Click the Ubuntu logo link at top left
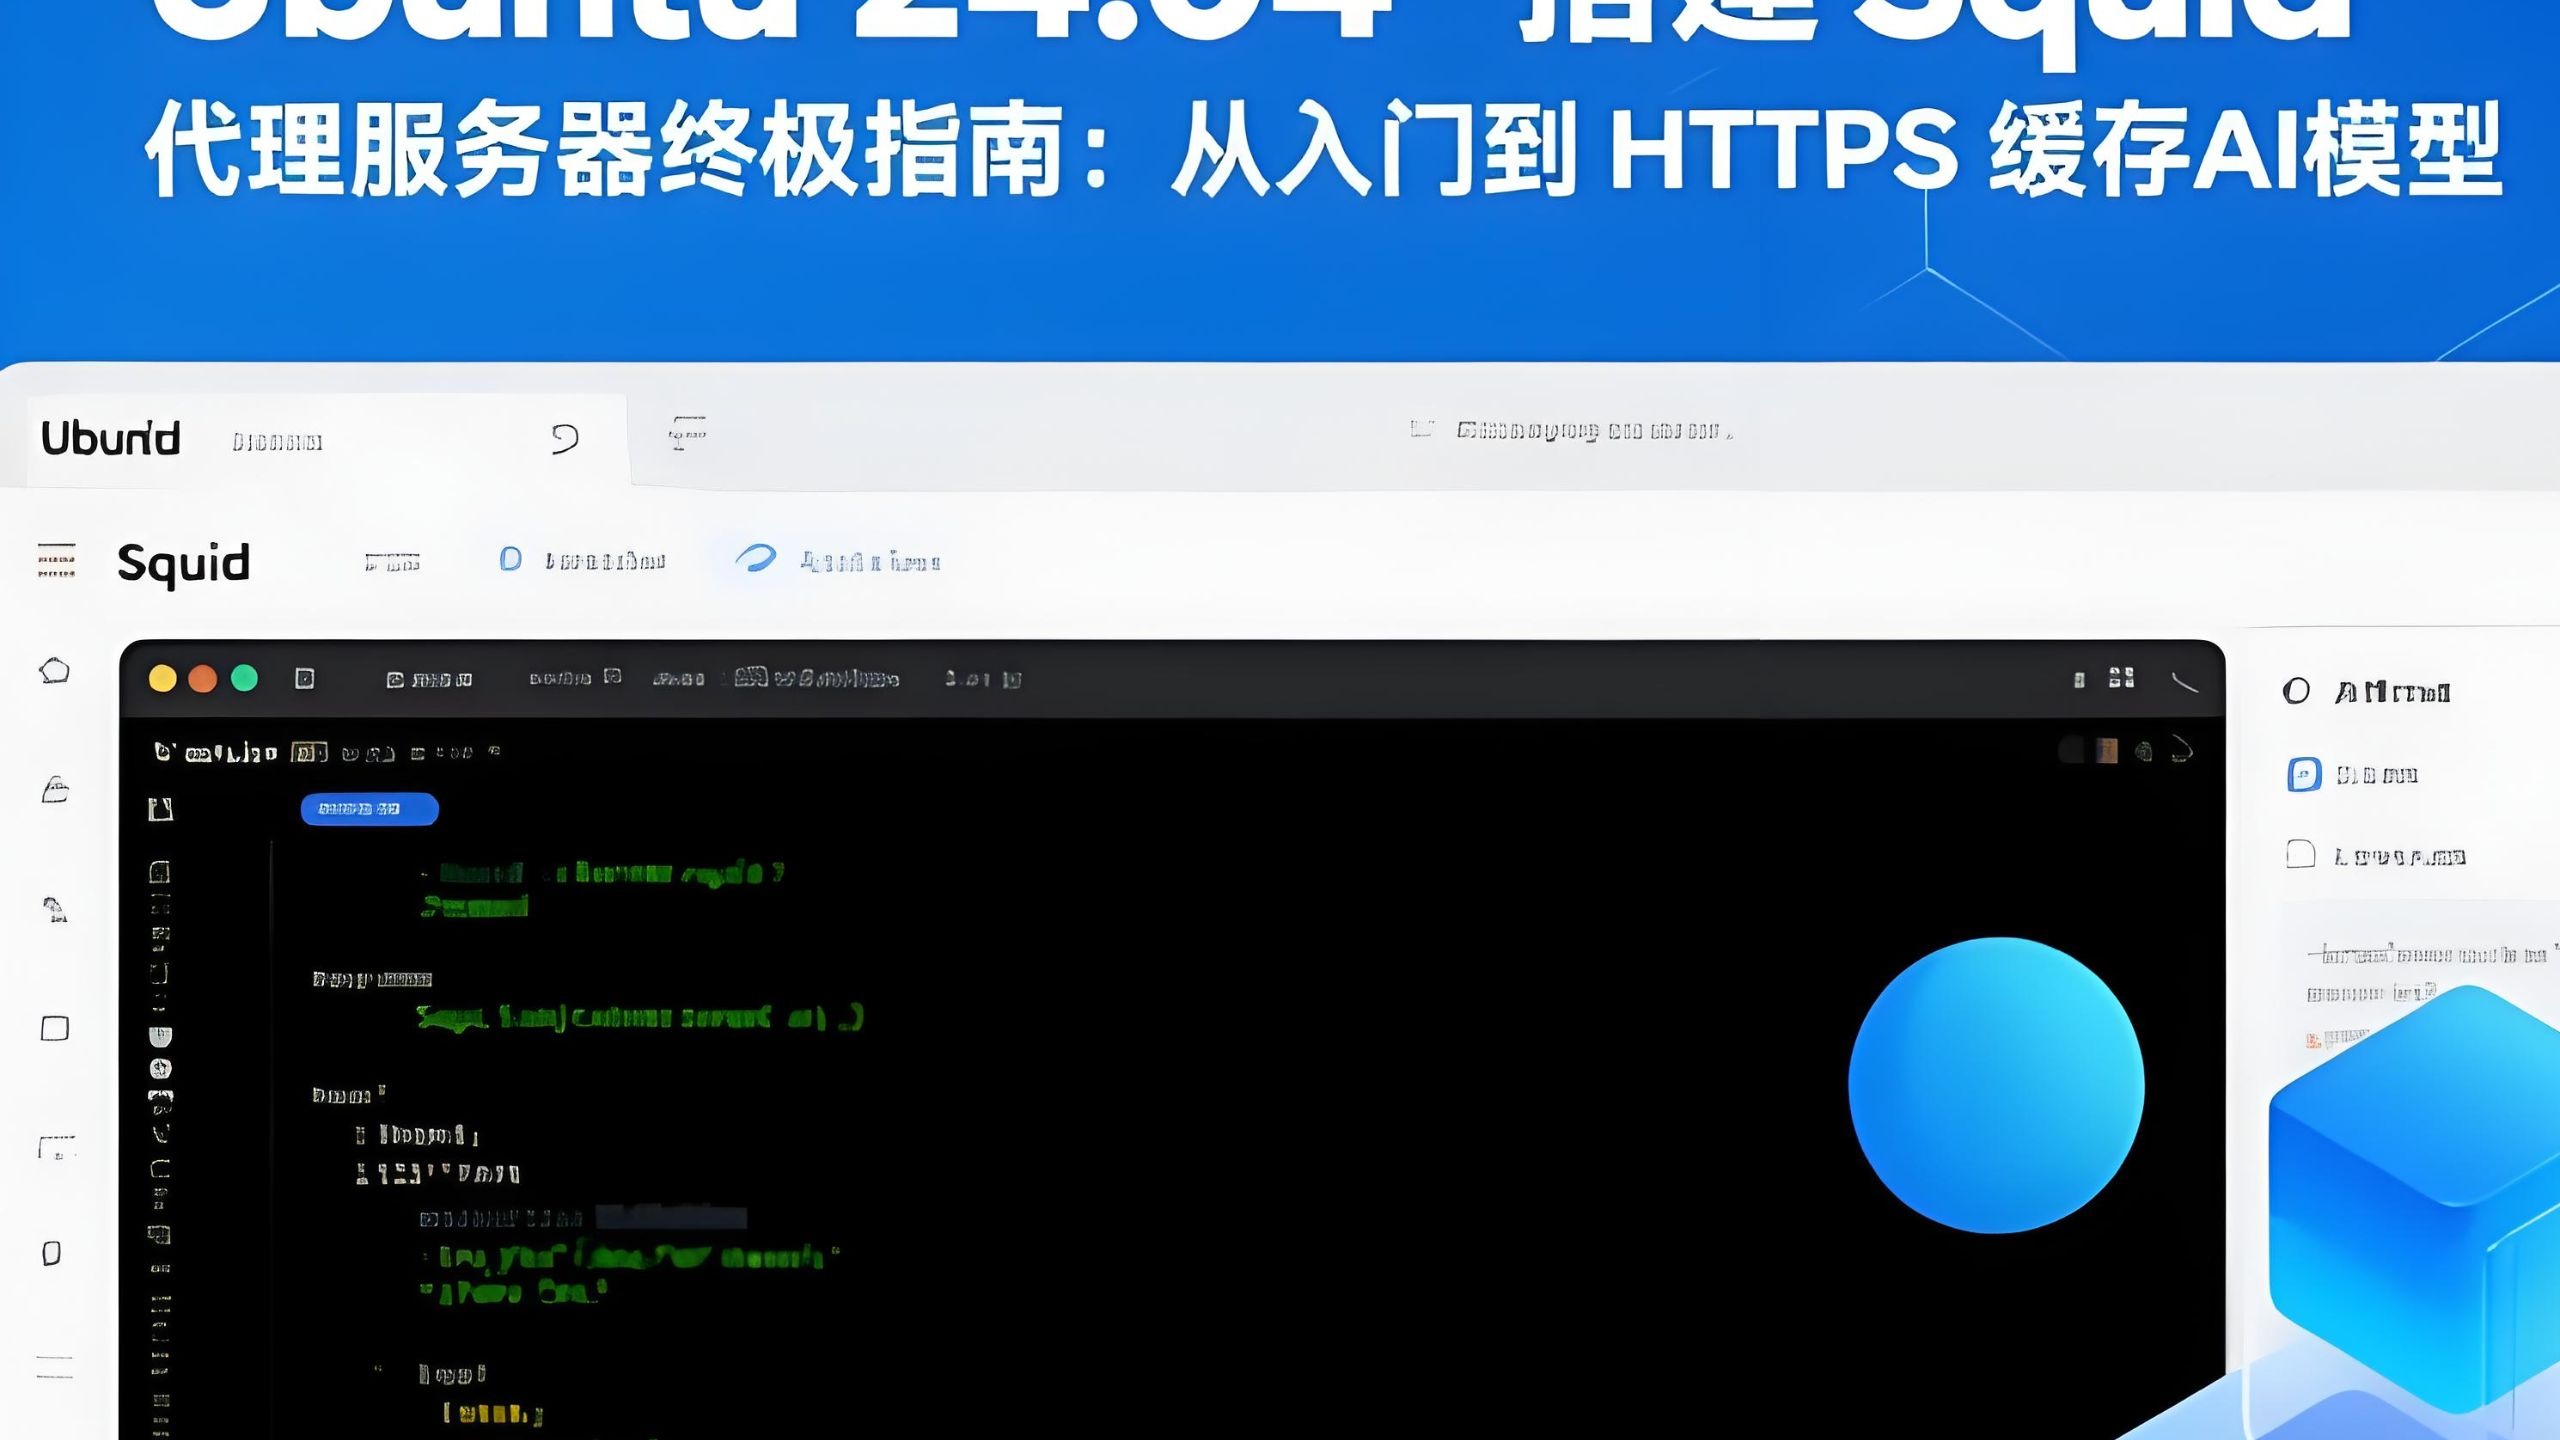This screenshot has height=1440, width=2560. [110, 438]
